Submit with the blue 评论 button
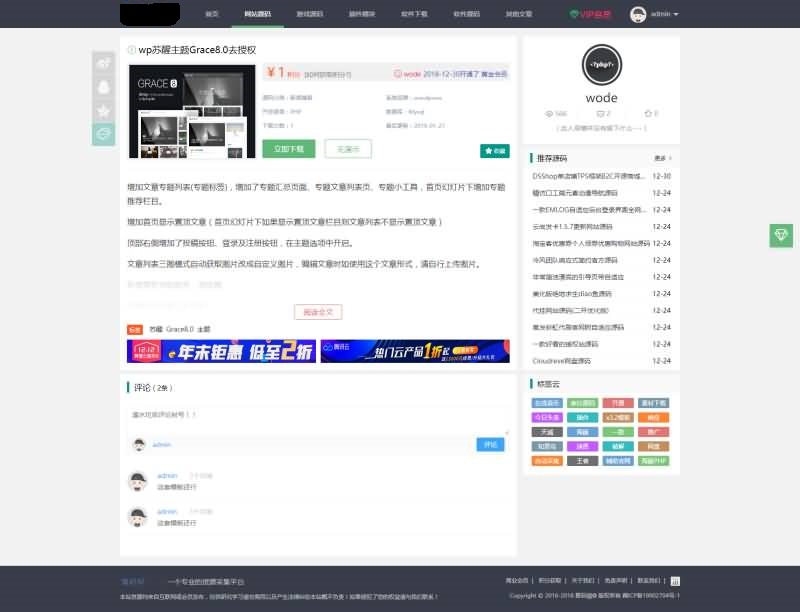The width and height of the screenshot is (800, 612). coord(490,445)
